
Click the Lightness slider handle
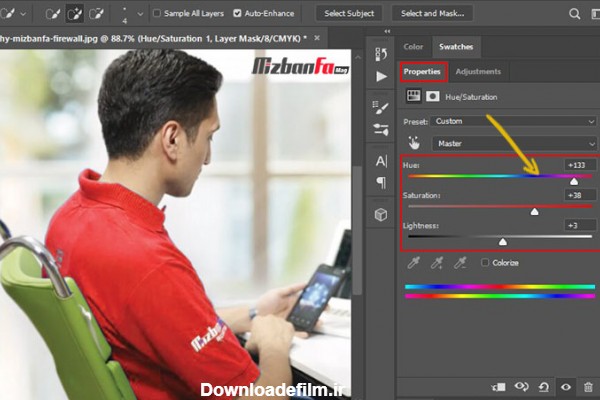click(x=503, y=242)
